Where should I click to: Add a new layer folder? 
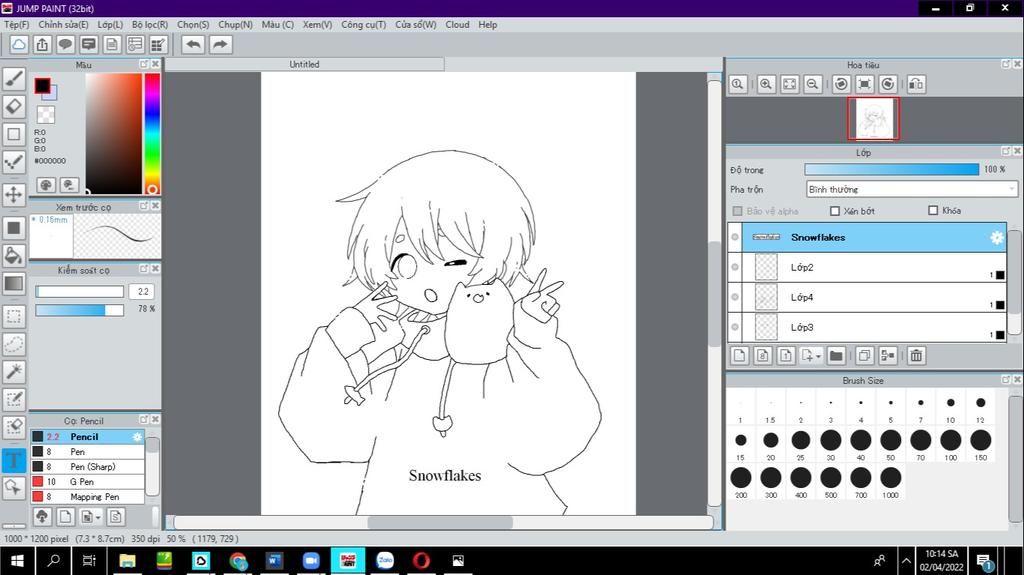pyautogui.click(x=835, y=355)
